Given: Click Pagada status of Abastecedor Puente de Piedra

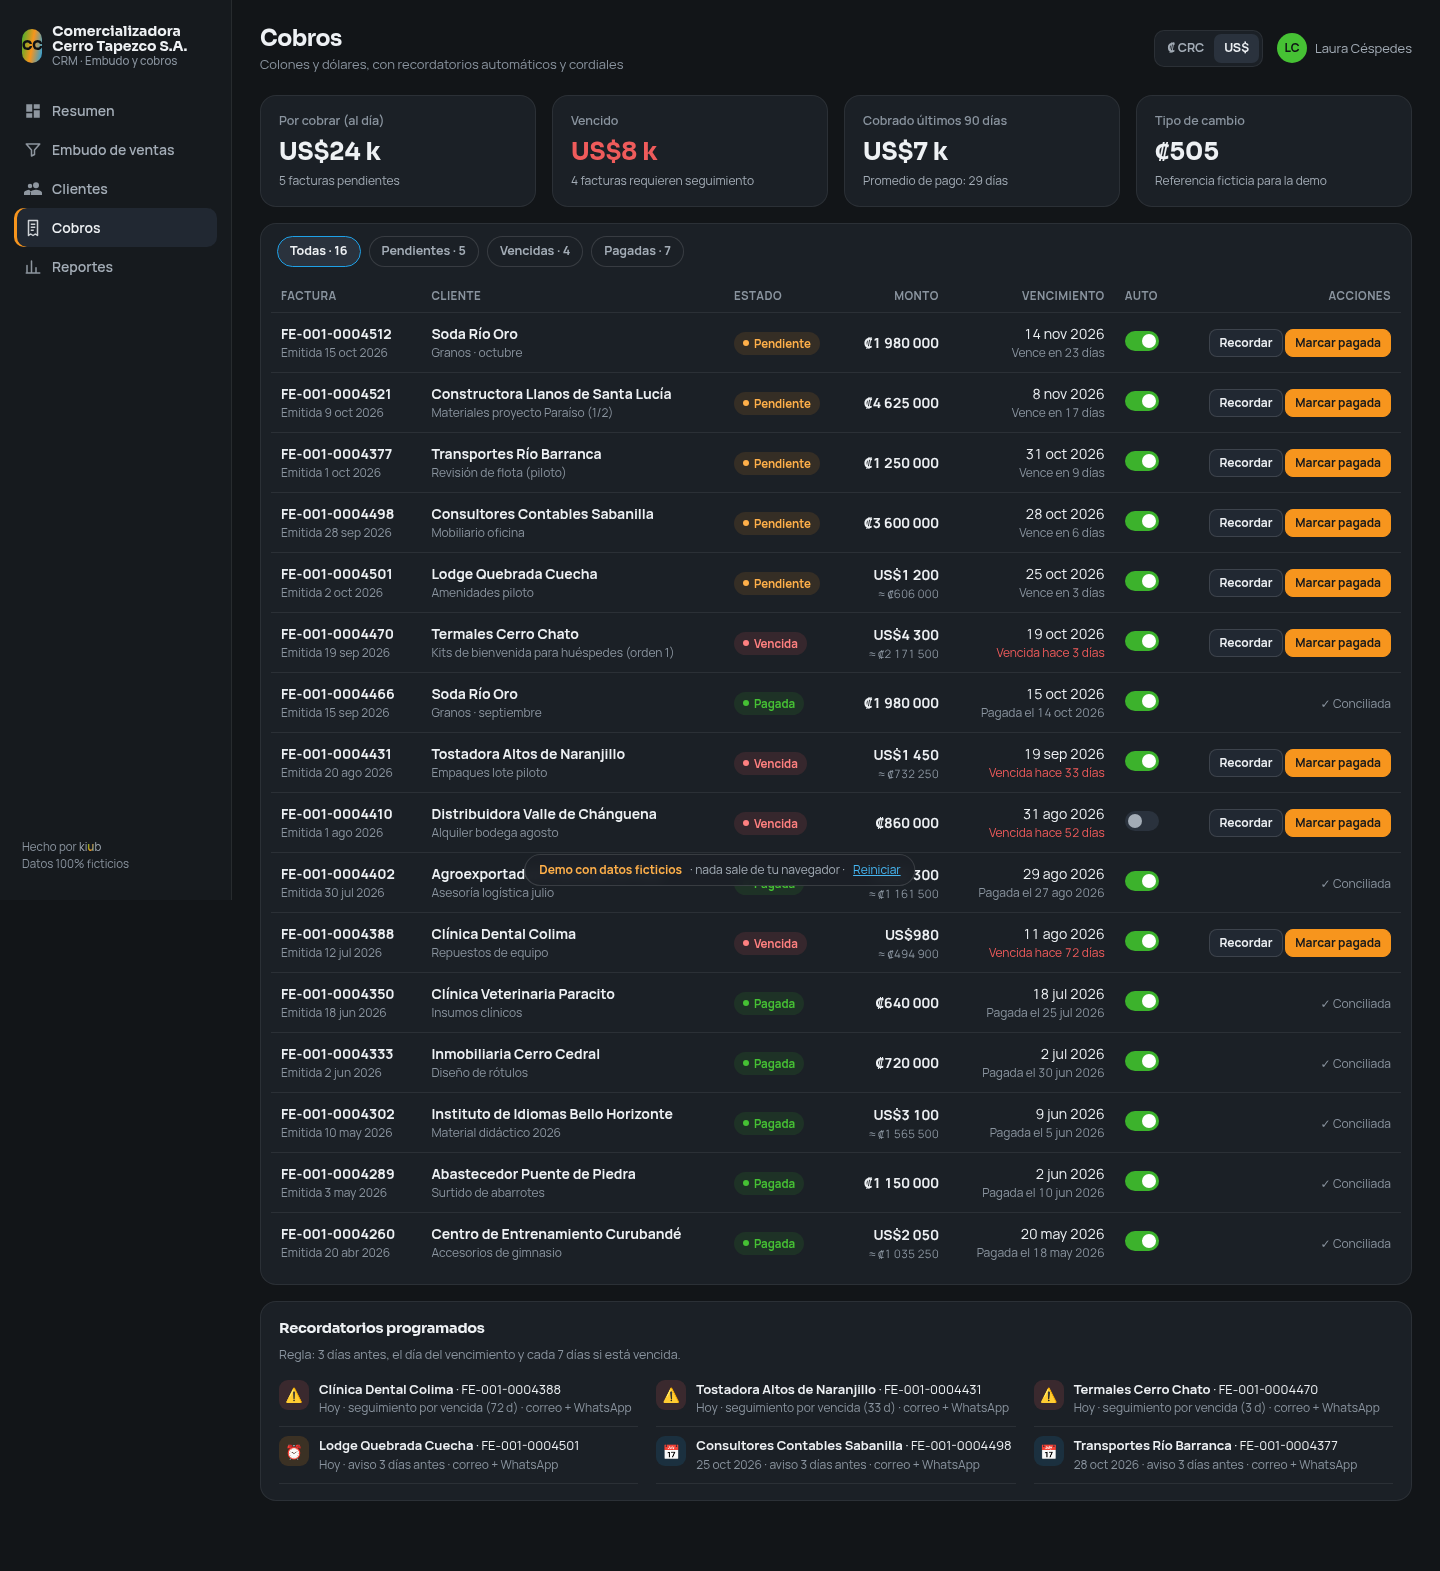Looking at the screenshot, I should coord(769,1184).
